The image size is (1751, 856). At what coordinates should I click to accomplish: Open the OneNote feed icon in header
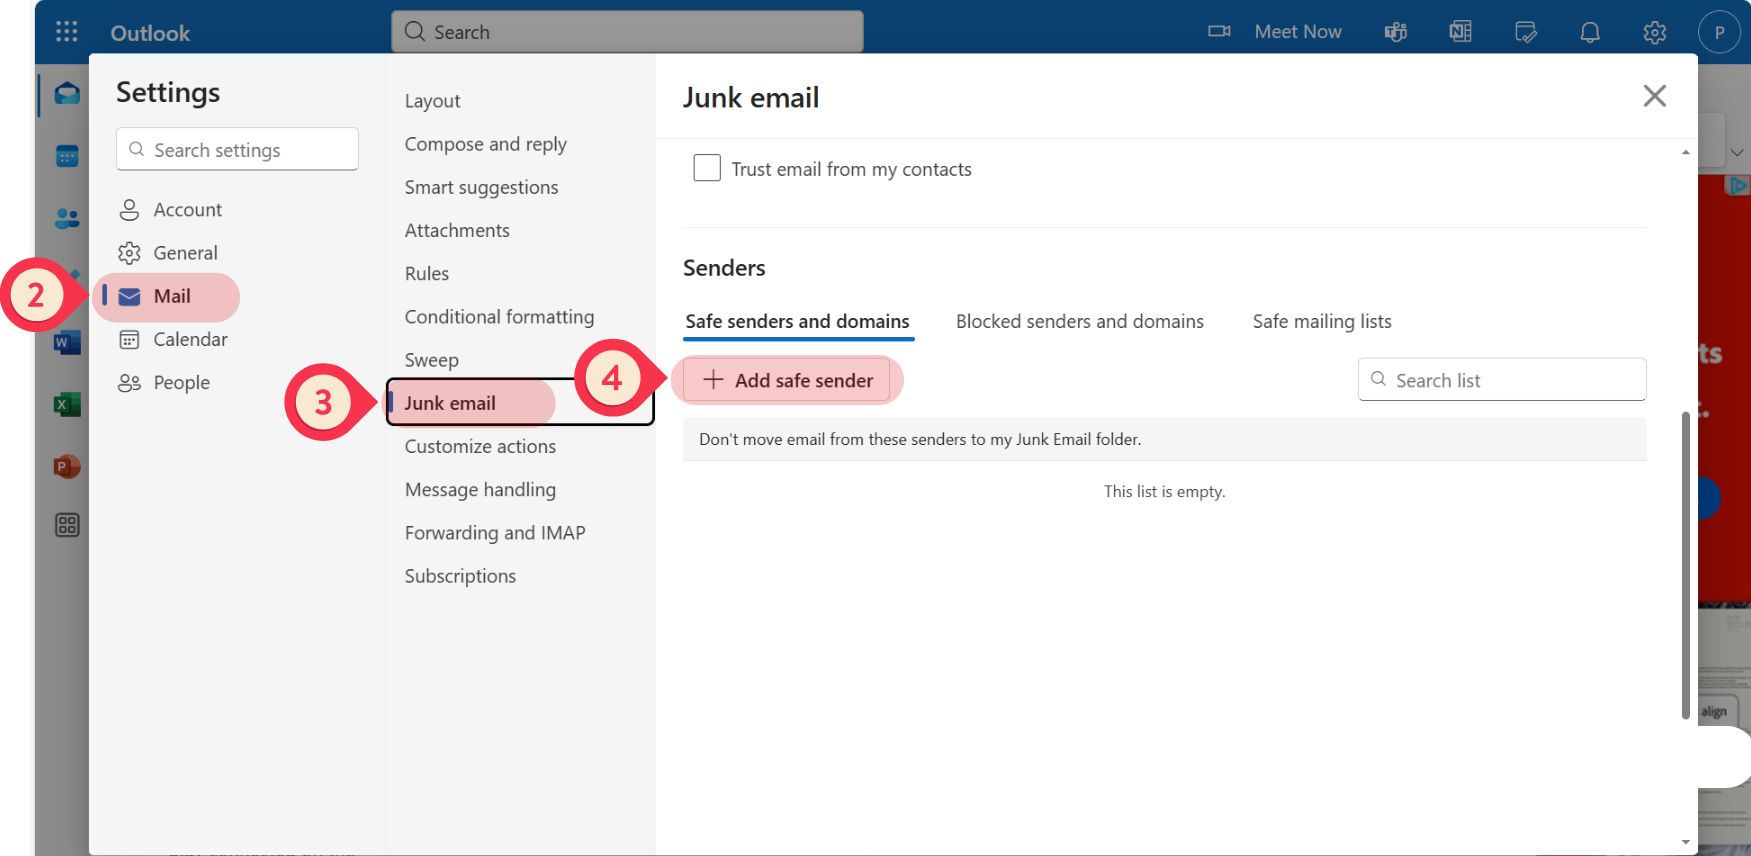click(1461, 32)
